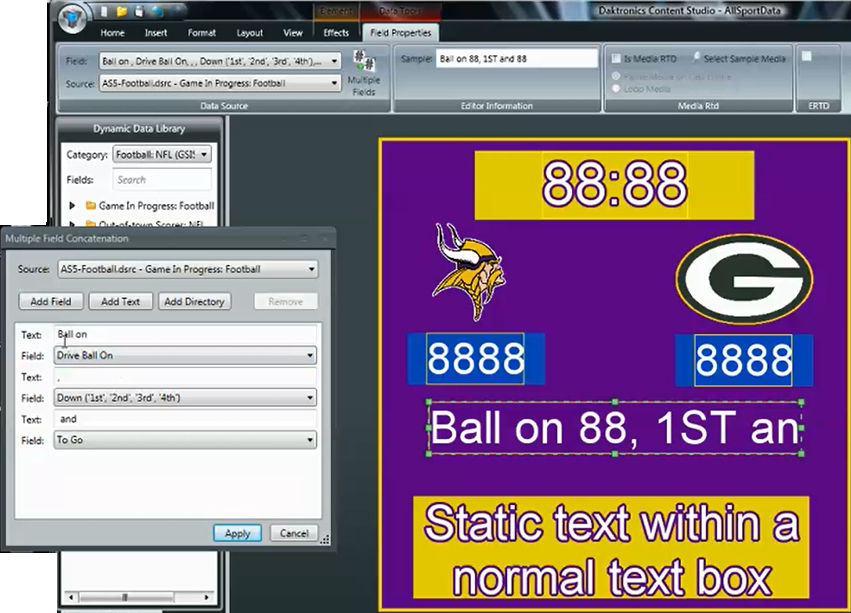This screenshot has height=613, width=851.
Task: Open the To Go field dropdown
Action: coord(311,440)
